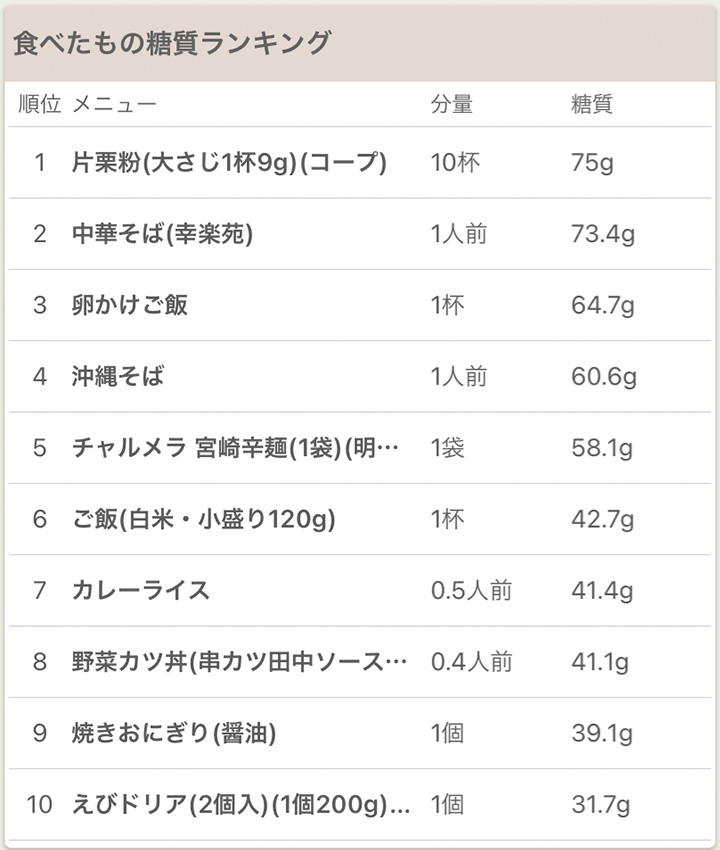The height and width of the screenshot is (850, 720).
Task: Click the 糖質 column header
Action: coord(592,104)
